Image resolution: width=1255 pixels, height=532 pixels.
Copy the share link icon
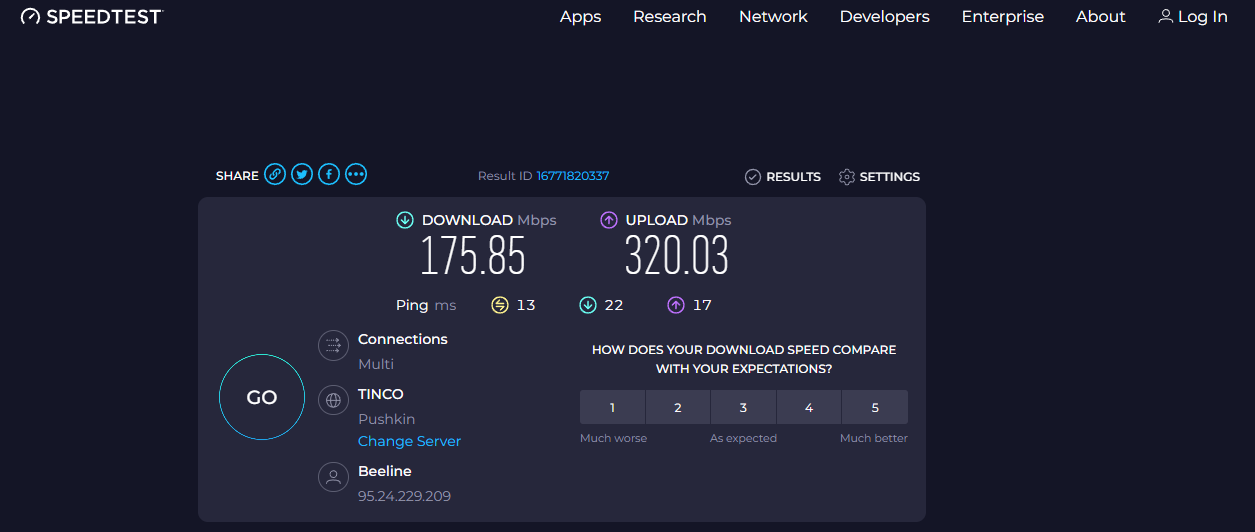tap(275, 175)
